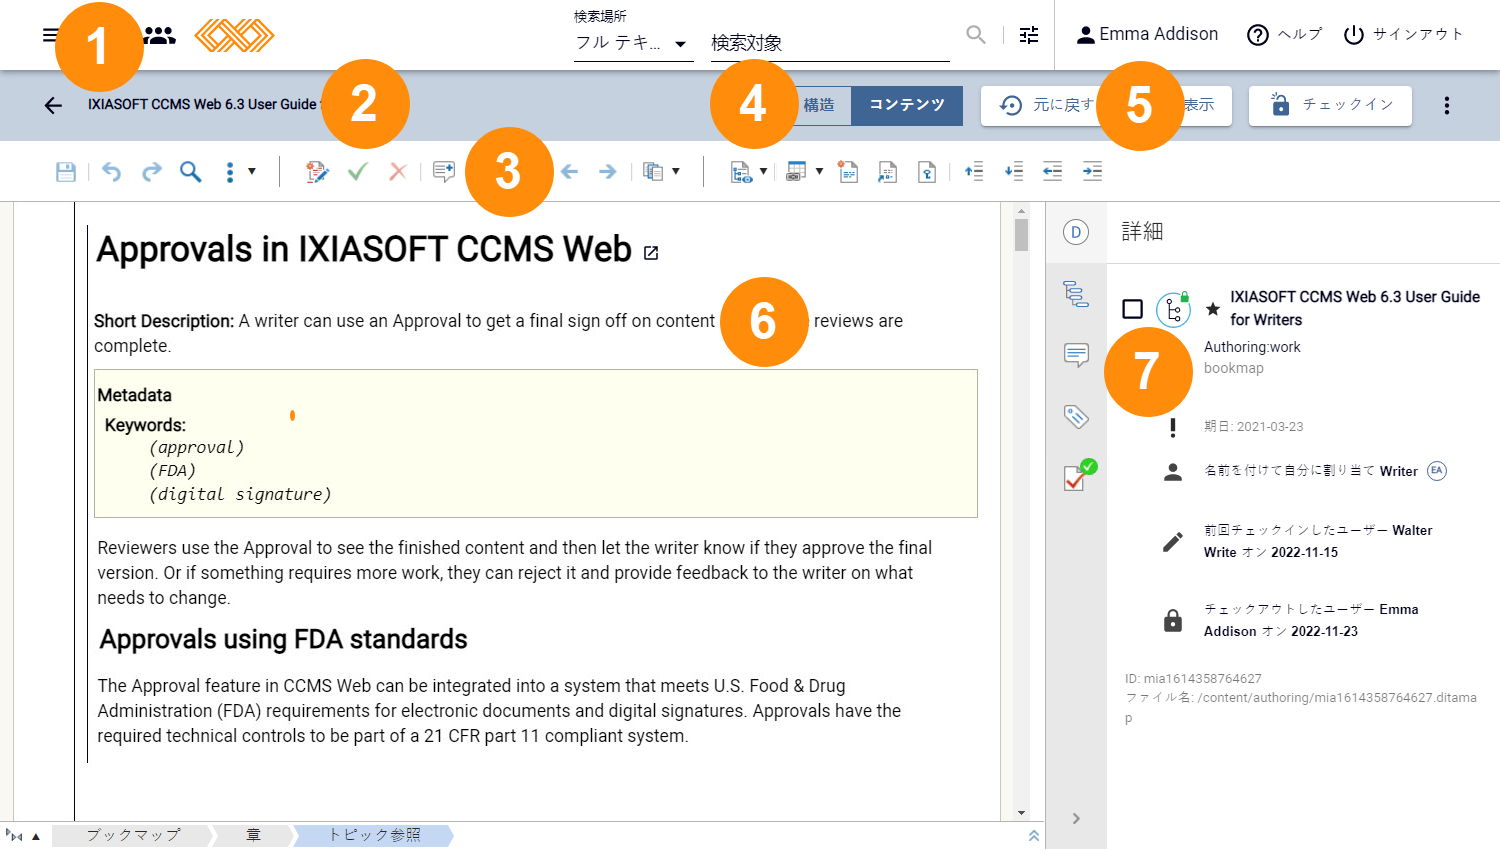This screenshot has height=850, width=1500.
Task: Open the more options vertical dots in header bar
Action: coord(1447,105)
